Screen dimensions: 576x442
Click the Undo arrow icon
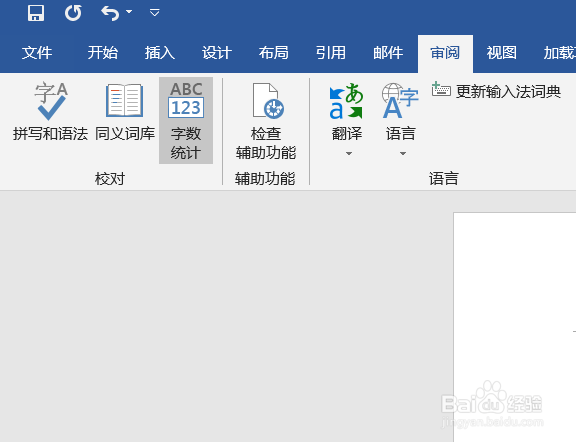(x=110, y=13)
